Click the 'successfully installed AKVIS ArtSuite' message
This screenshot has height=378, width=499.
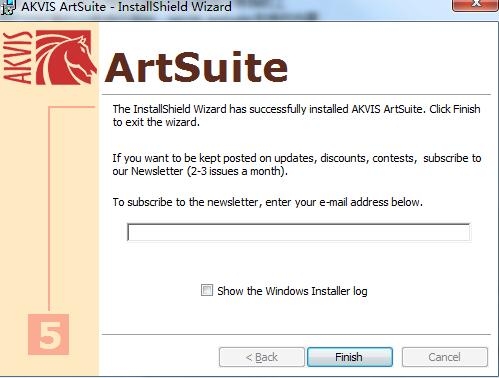tap(296, 115)
